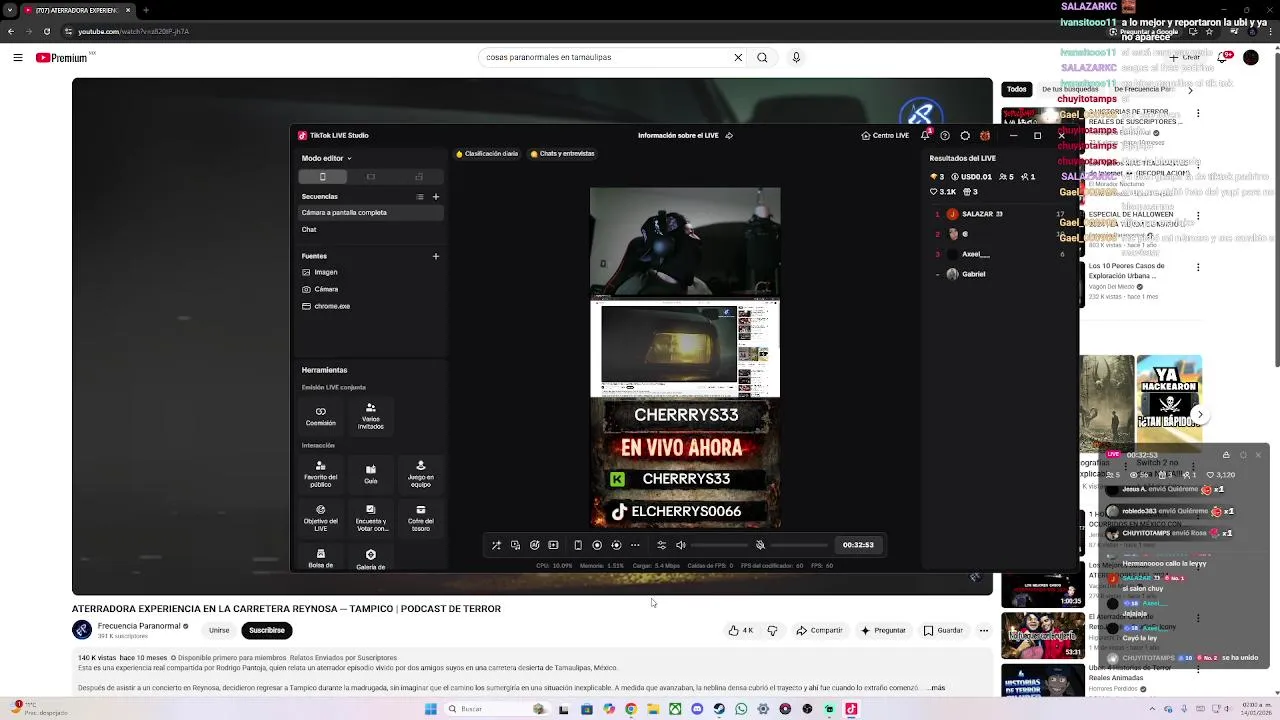Select the Todos filter chip
The width and height of the screenshot is (1280, 720).
point(1017,89)
